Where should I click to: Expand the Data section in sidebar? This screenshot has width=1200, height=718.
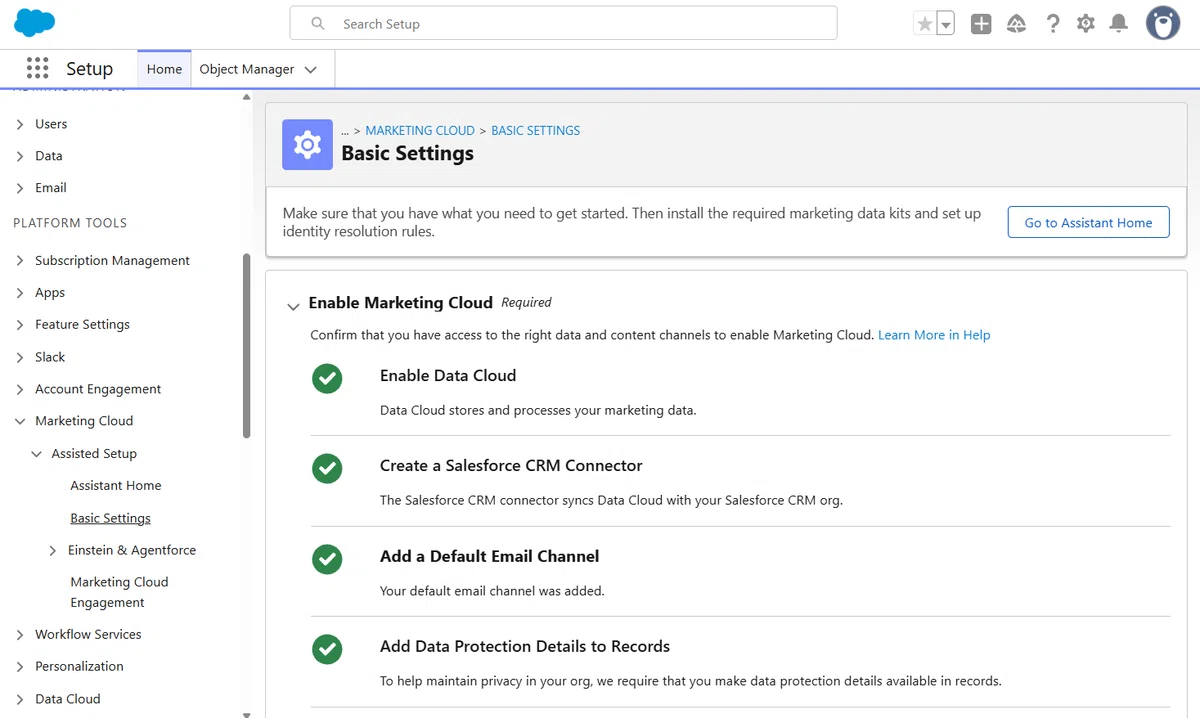click(x=20, y=156)
